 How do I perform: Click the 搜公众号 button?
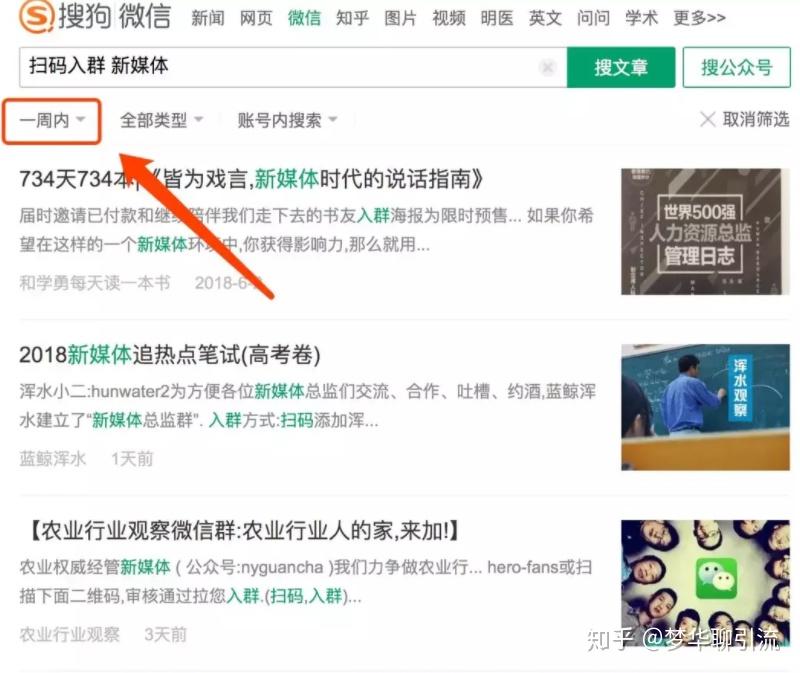[737, 67]
